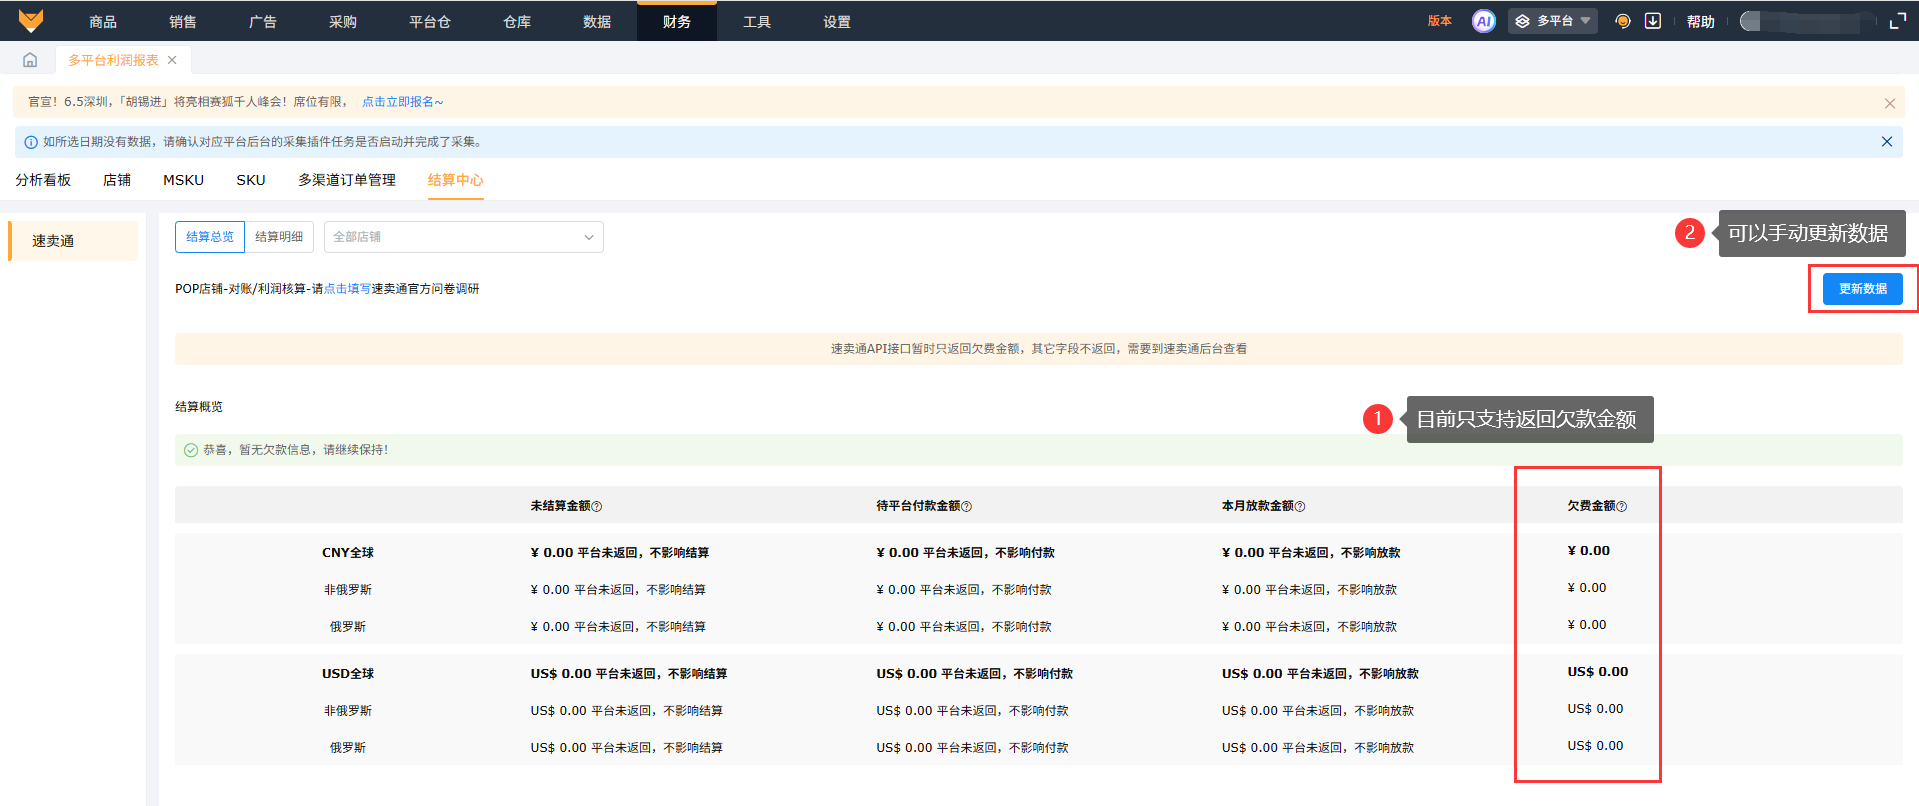The width and height of the screenshot is (1919, 806).
Task: Select 速卖通 in the left sidebar
Action: [73, 241]
